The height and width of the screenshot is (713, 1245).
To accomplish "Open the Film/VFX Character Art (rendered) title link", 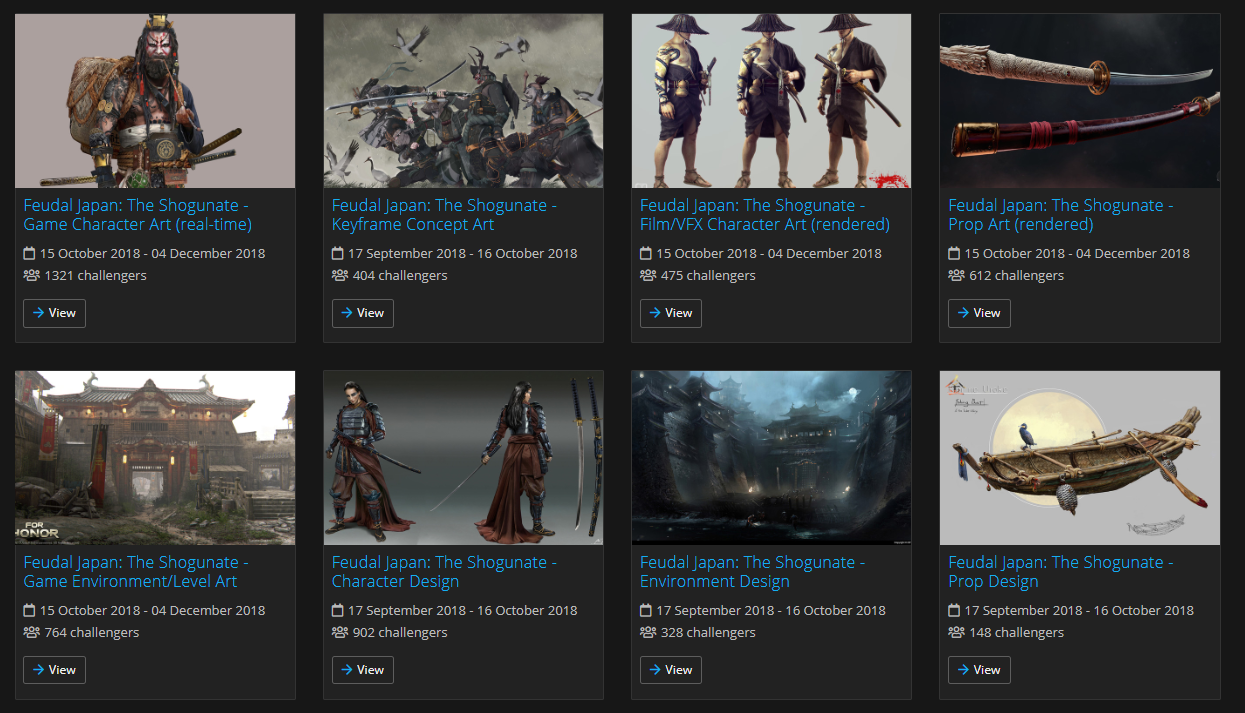I will (765, 215).
